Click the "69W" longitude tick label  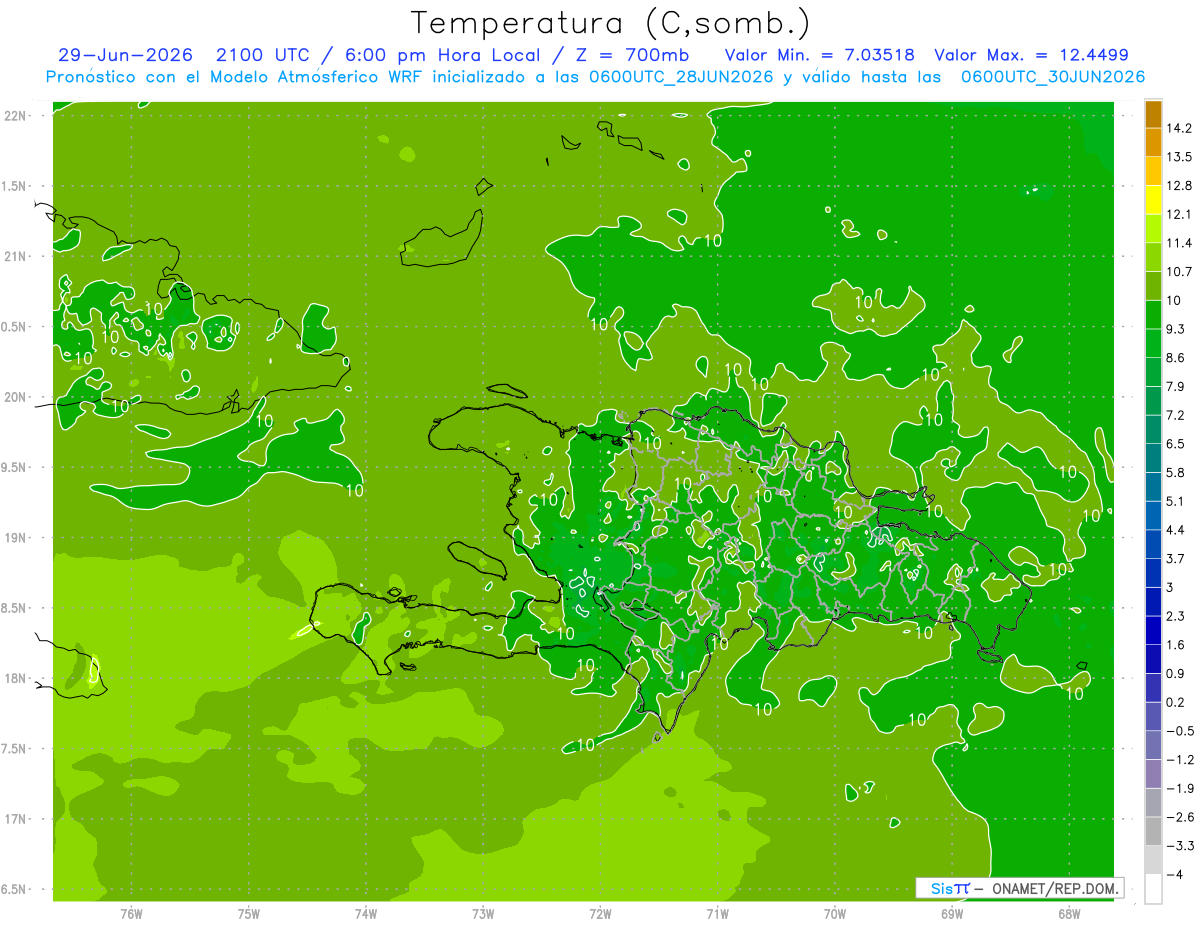[x=952, y=914]
